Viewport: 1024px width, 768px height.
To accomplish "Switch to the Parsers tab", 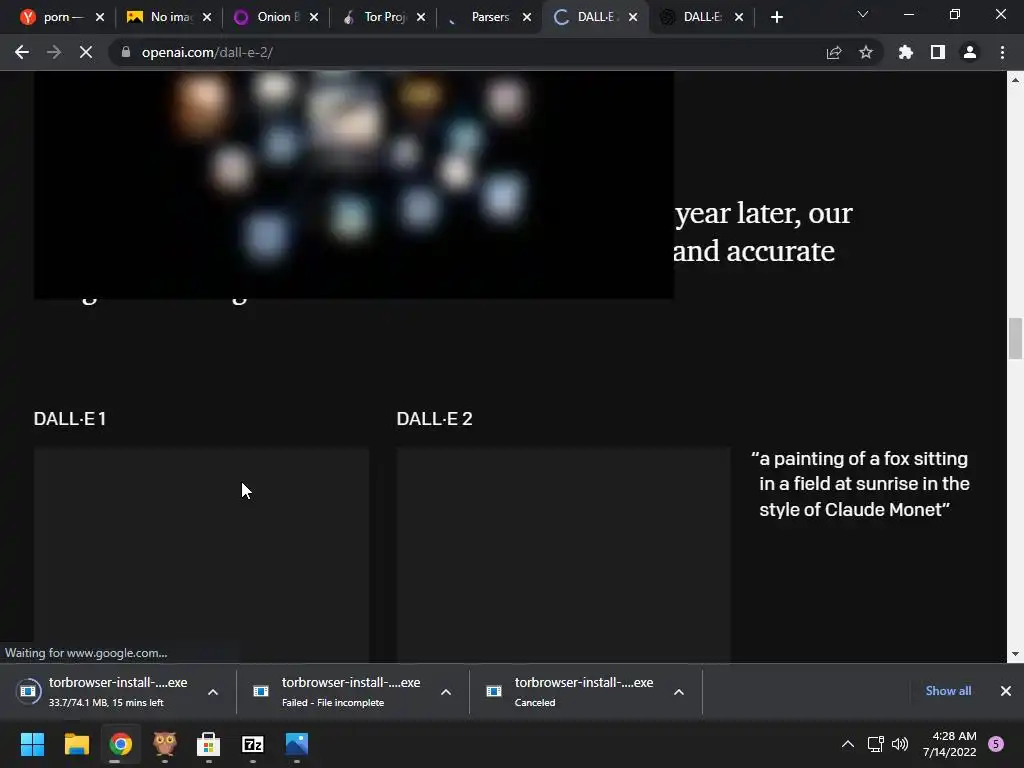I will coord(490,17).
